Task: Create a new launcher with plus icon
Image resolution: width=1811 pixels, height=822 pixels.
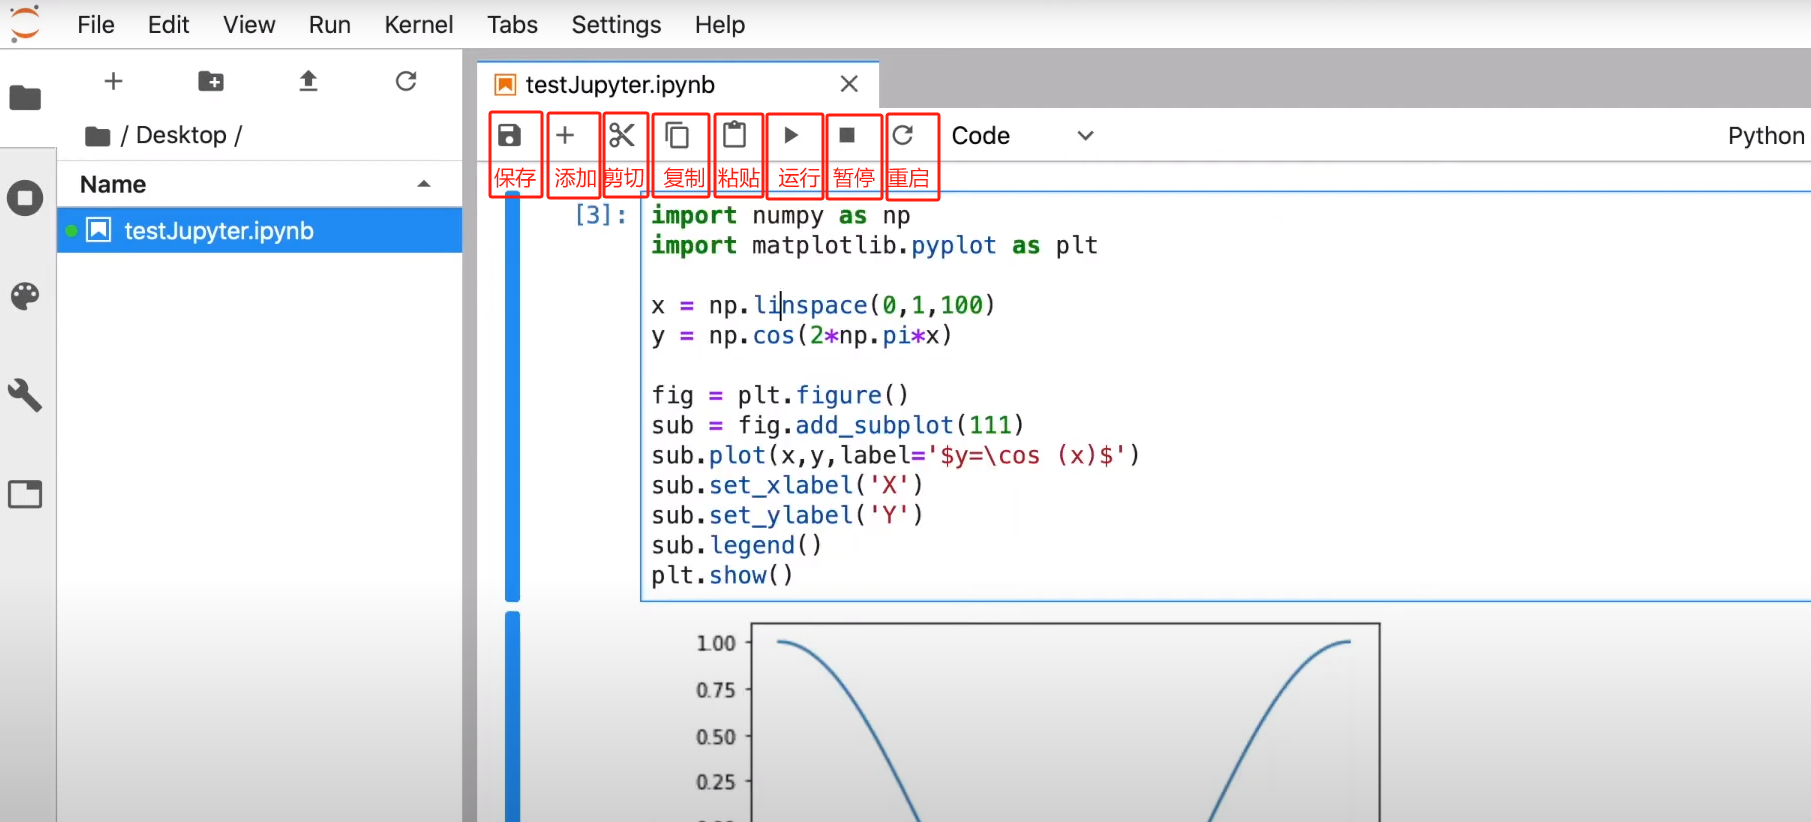Action: [113, 81]
